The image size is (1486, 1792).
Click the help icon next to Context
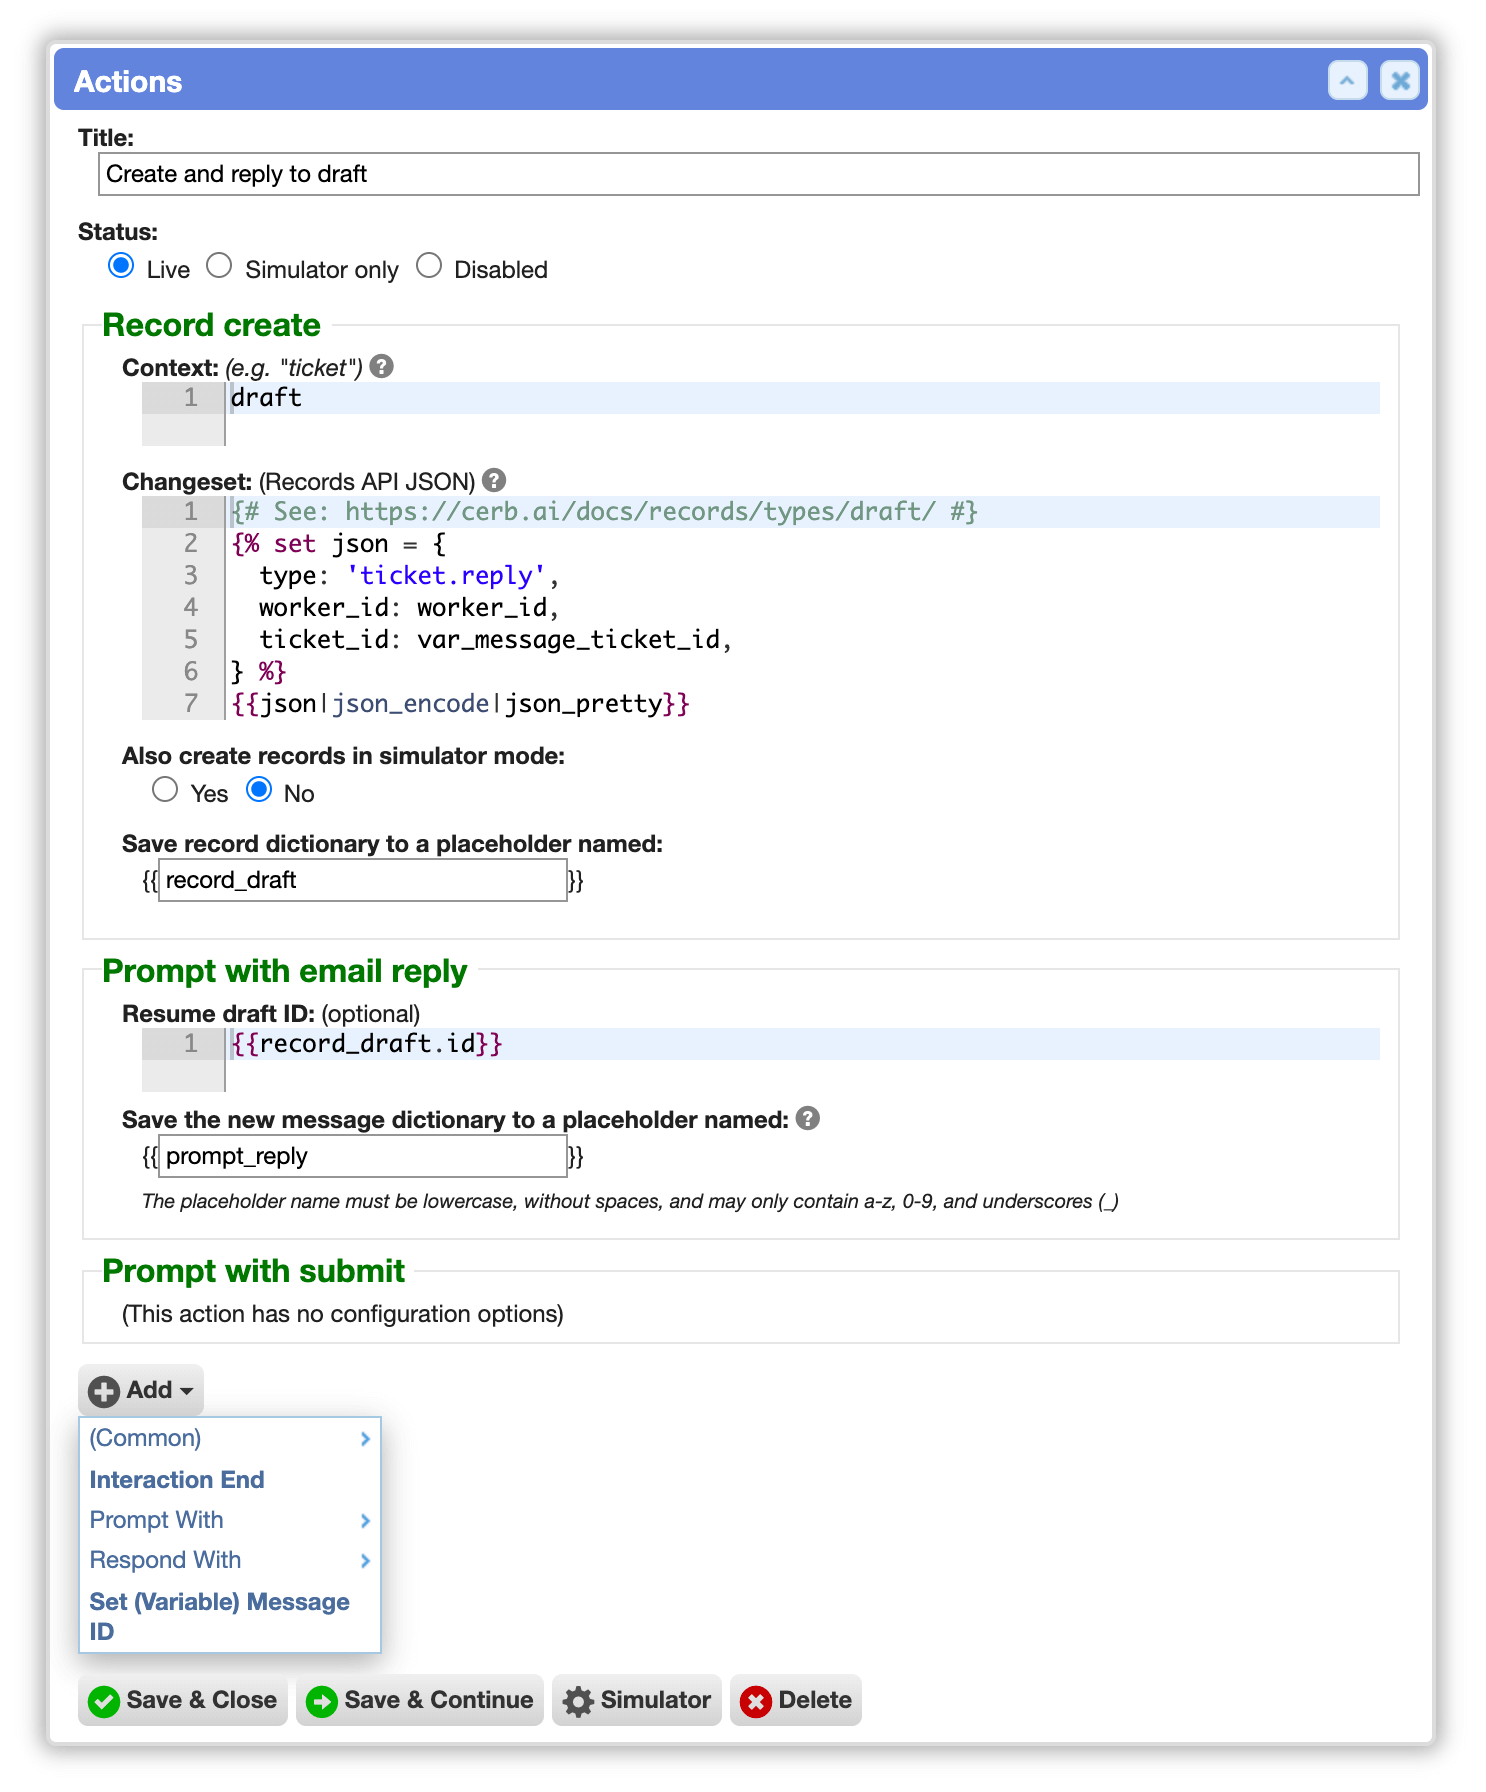point(381,366)
